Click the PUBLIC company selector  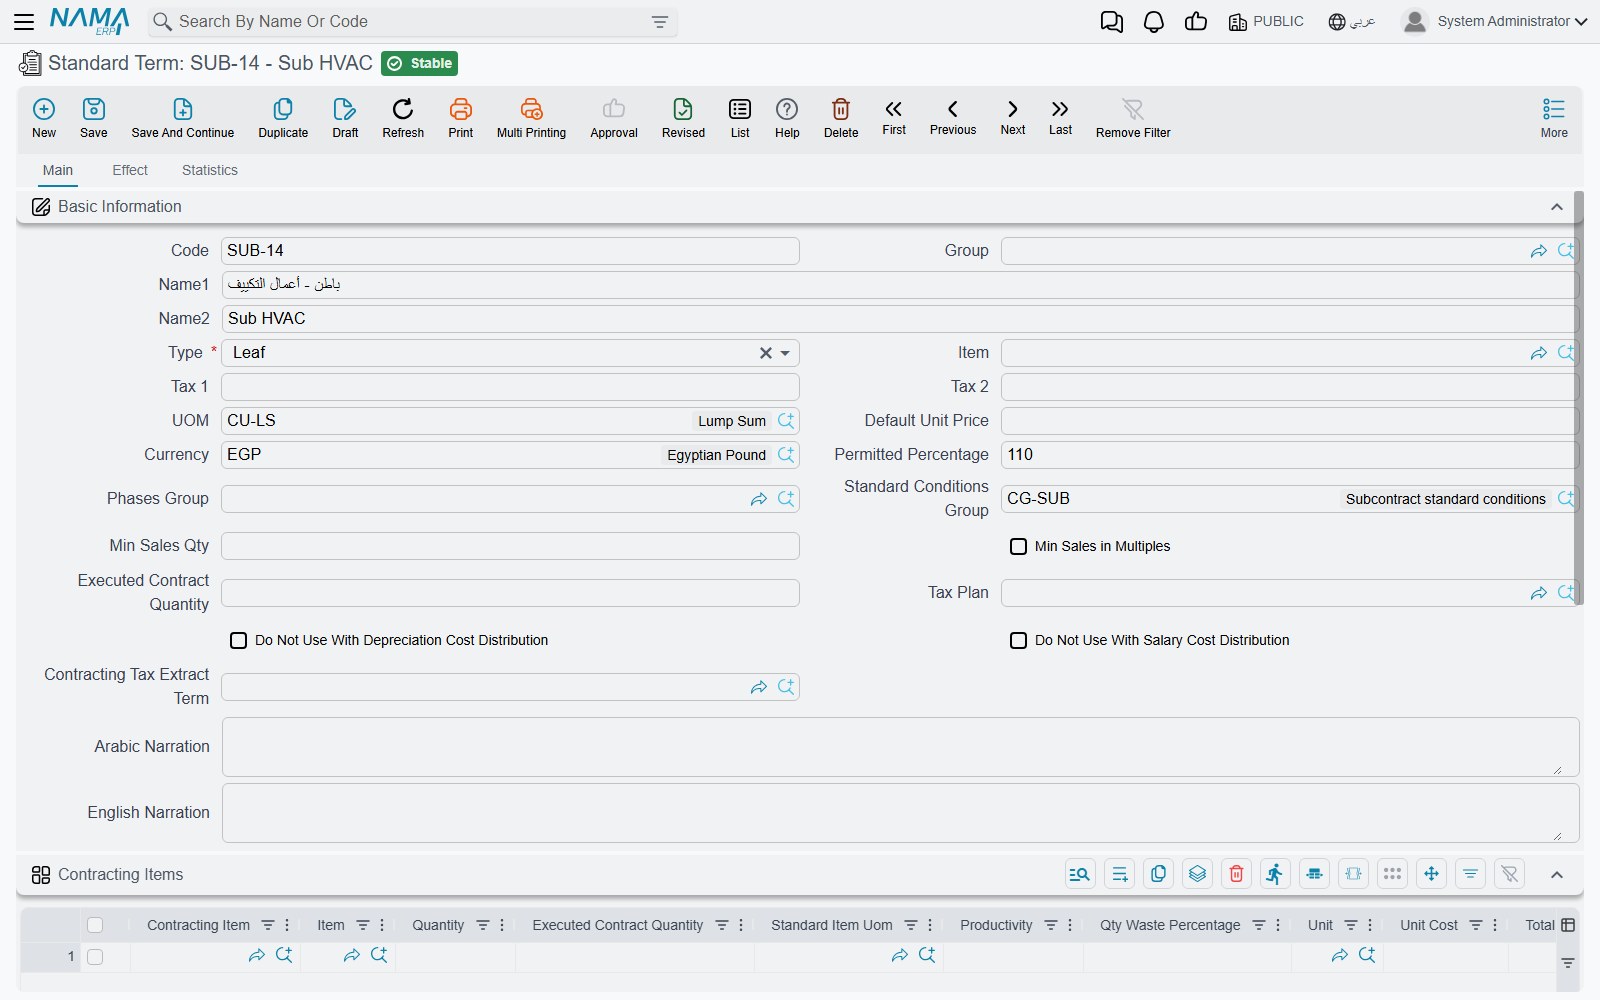point(1266,21)
